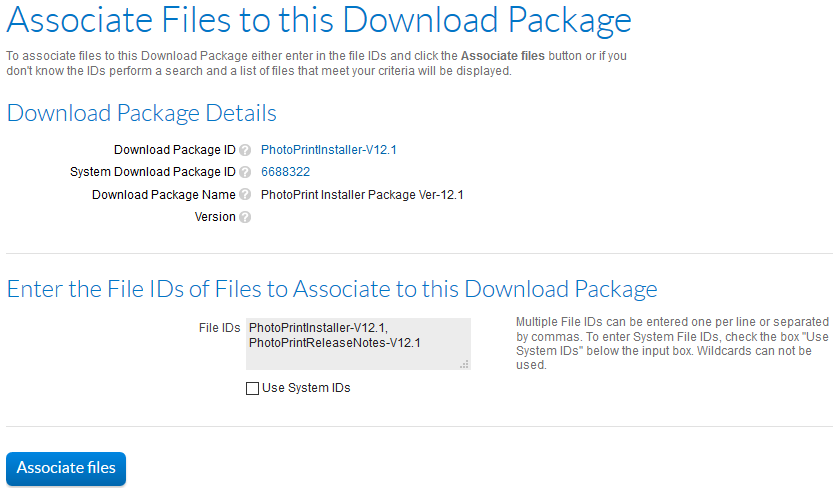Click the main Associate Files page title
This screenshot has height=488, width=833.
point(319,20)
